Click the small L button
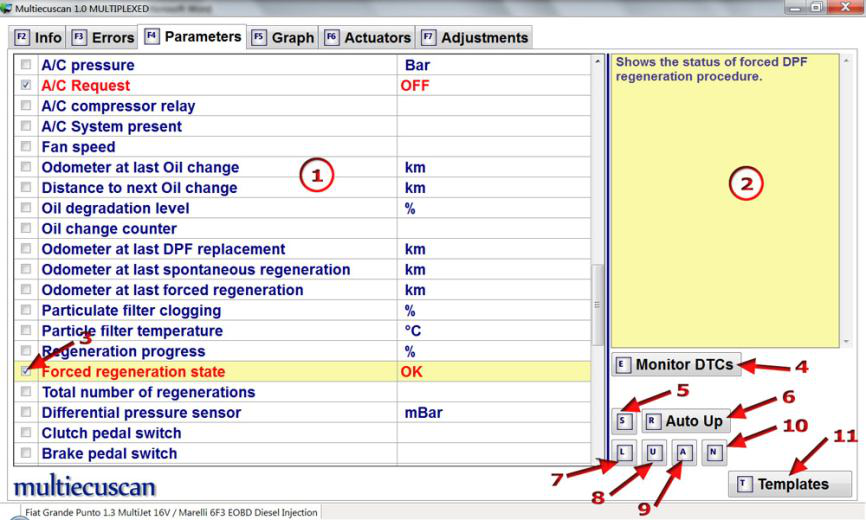866x520 pixels. tap(623, 451)
